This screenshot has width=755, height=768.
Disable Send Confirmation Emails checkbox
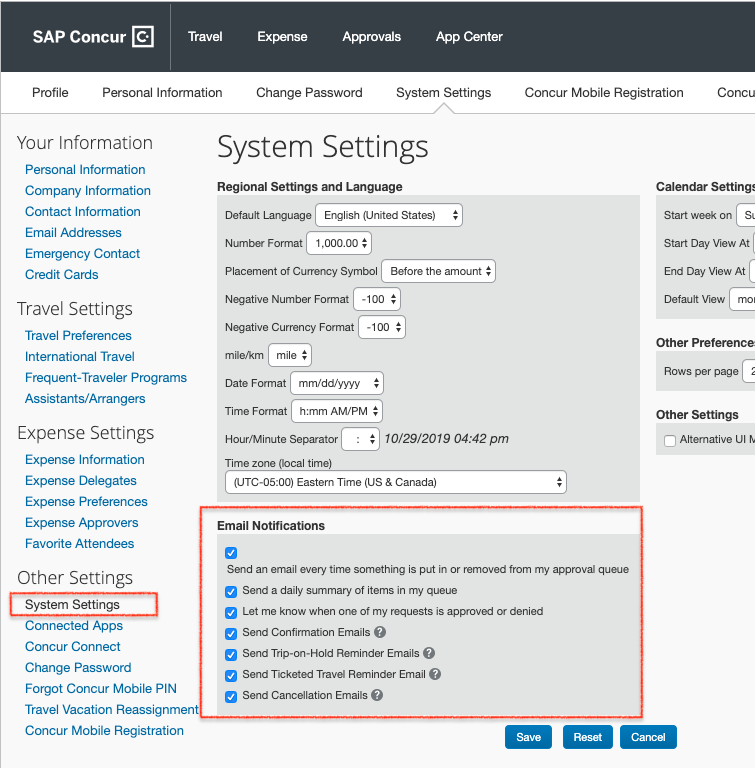coord(231,634)
